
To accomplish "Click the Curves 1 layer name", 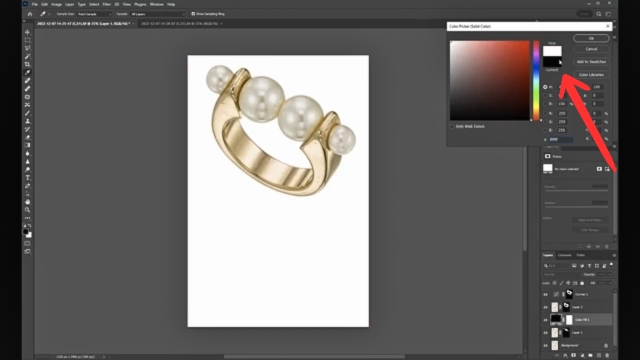I will pyautogui.click(x=581, y=294).
